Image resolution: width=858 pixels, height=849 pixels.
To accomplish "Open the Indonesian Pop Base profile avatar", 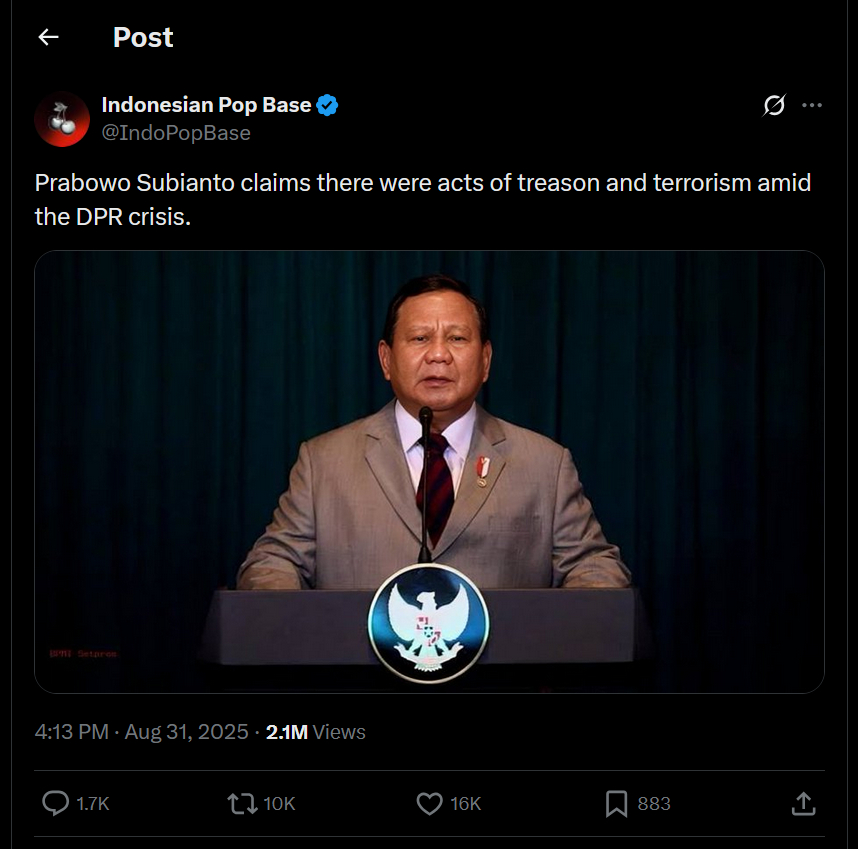I will click(x=62, y=118).
